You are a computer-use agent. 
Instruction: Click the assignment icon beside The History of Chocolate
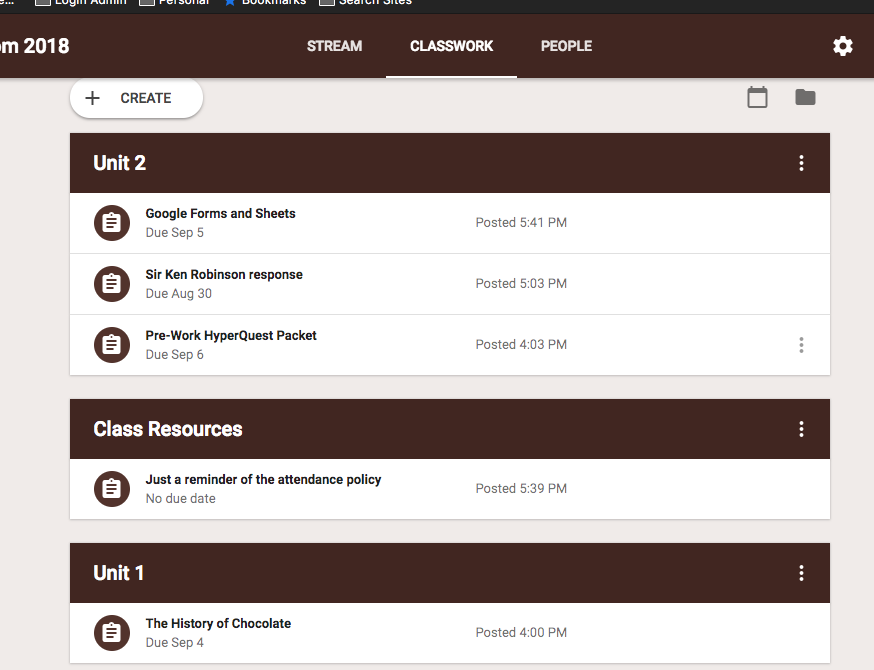tap(111, 633)
